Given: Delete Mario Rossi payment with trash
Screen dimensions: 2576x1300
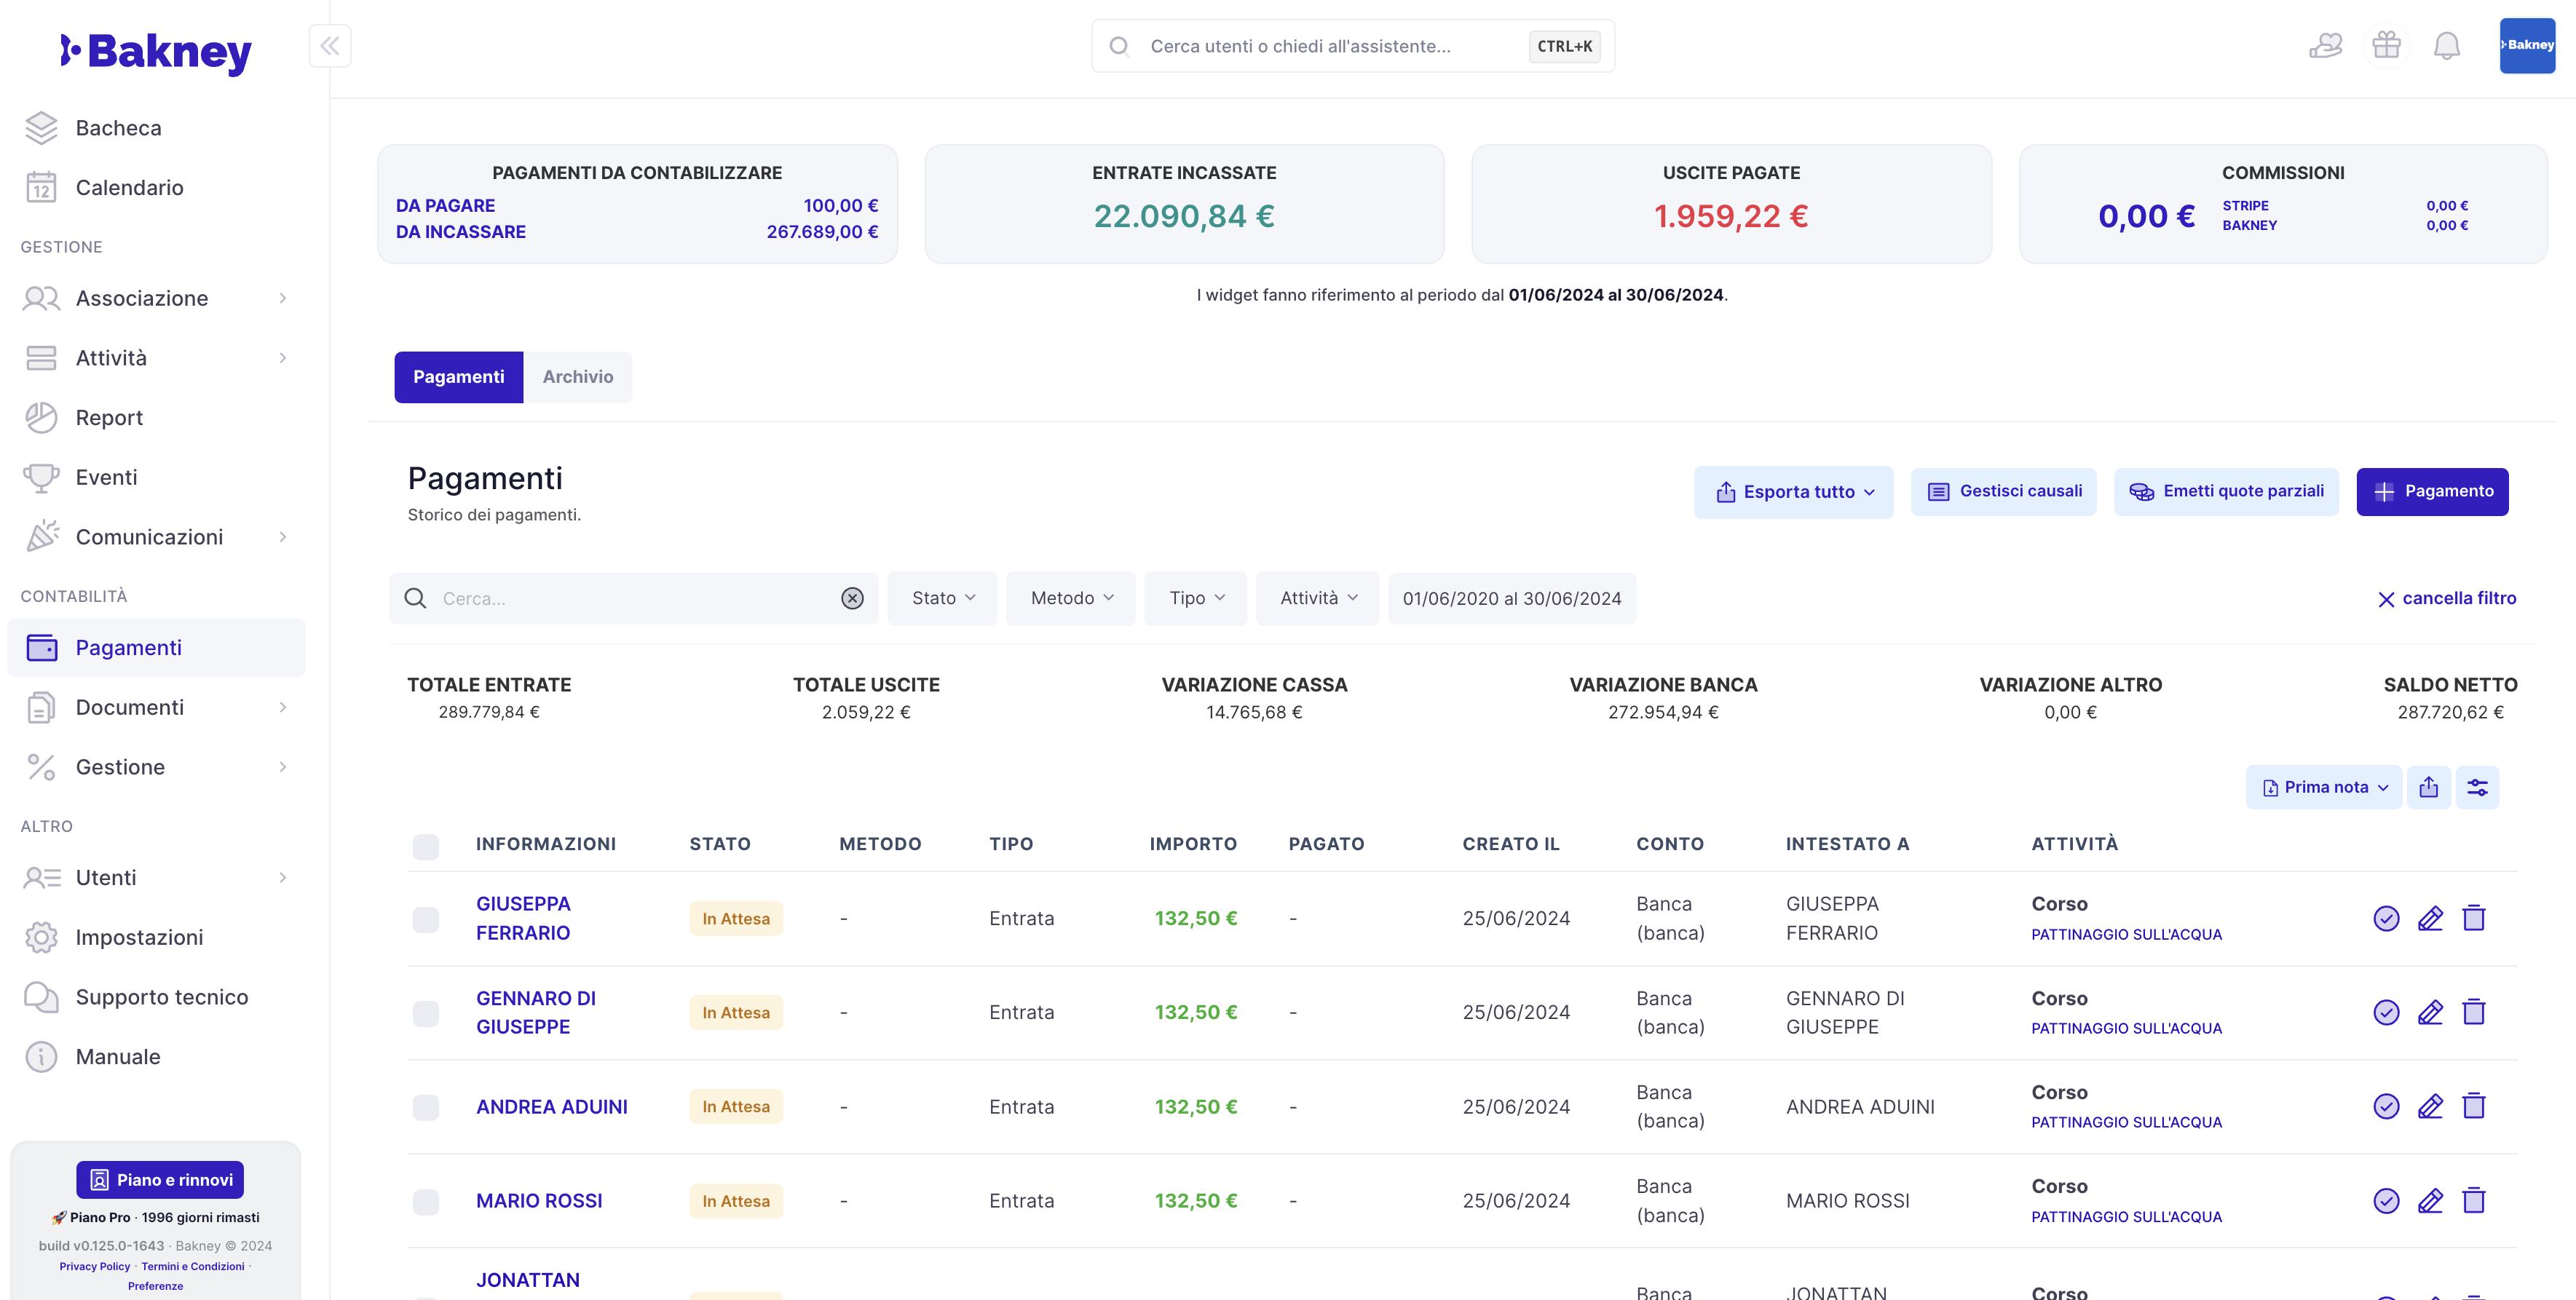Looking at the screenshot, I should pyautogui.click(x=2474, y=1200).
